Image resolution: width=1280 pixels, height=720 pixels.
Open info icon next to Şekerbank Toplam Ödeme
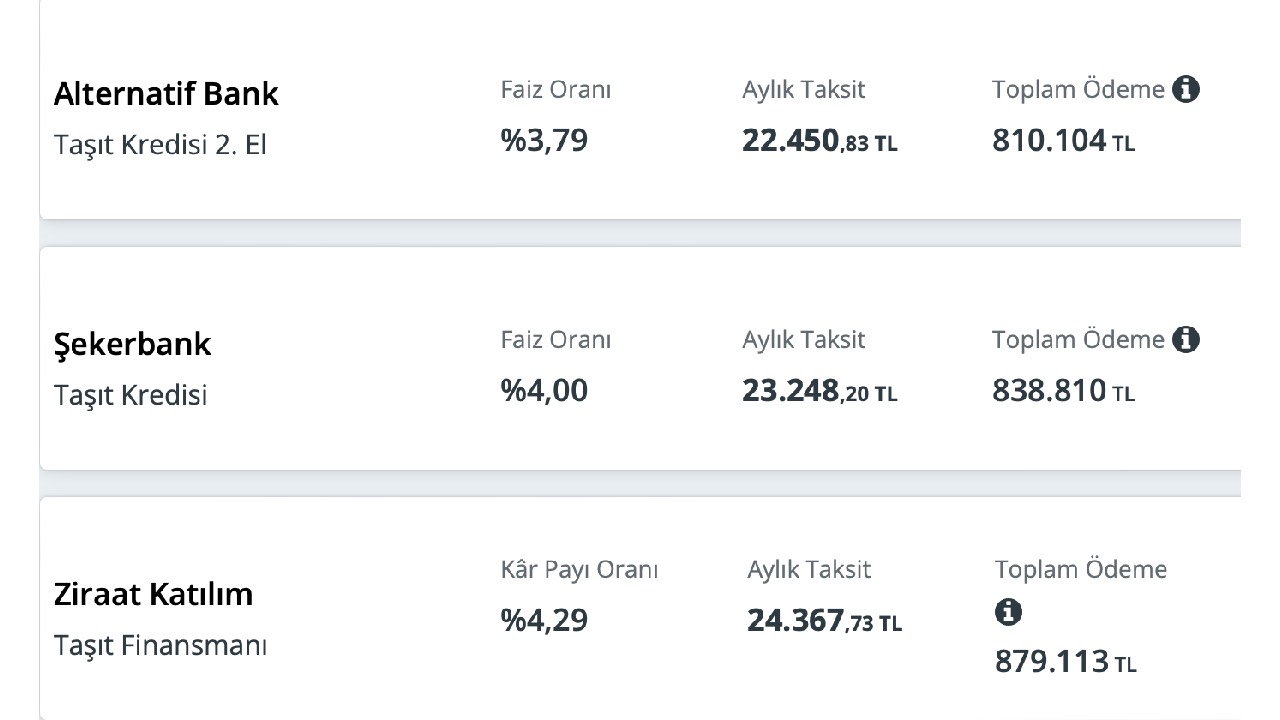pos(1186,339)
